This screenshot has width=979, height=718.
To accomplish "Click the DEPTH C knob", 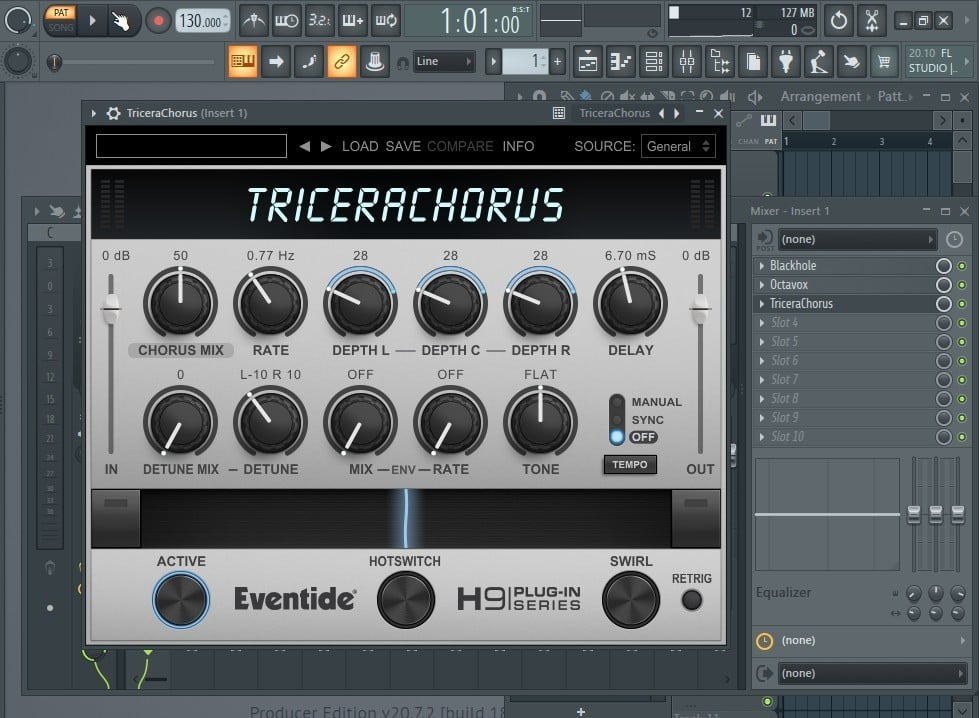I will (450, 303).
